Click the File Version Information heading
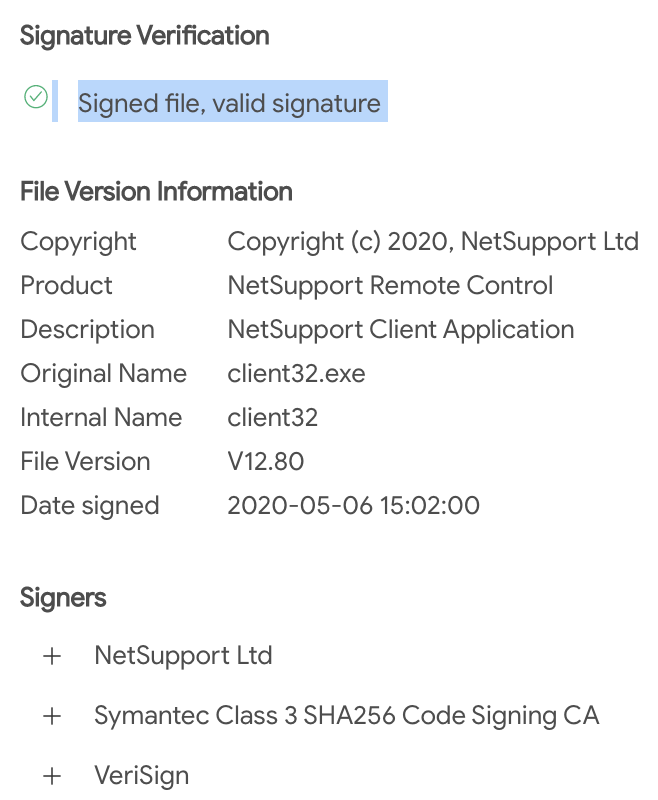The height and width of the screenshot is (800, 658). [156, 192]
